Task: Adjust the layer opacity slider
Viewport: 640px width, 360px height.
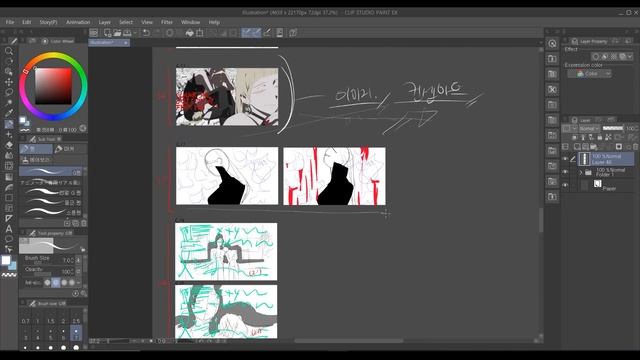Action: coord(613,129)
